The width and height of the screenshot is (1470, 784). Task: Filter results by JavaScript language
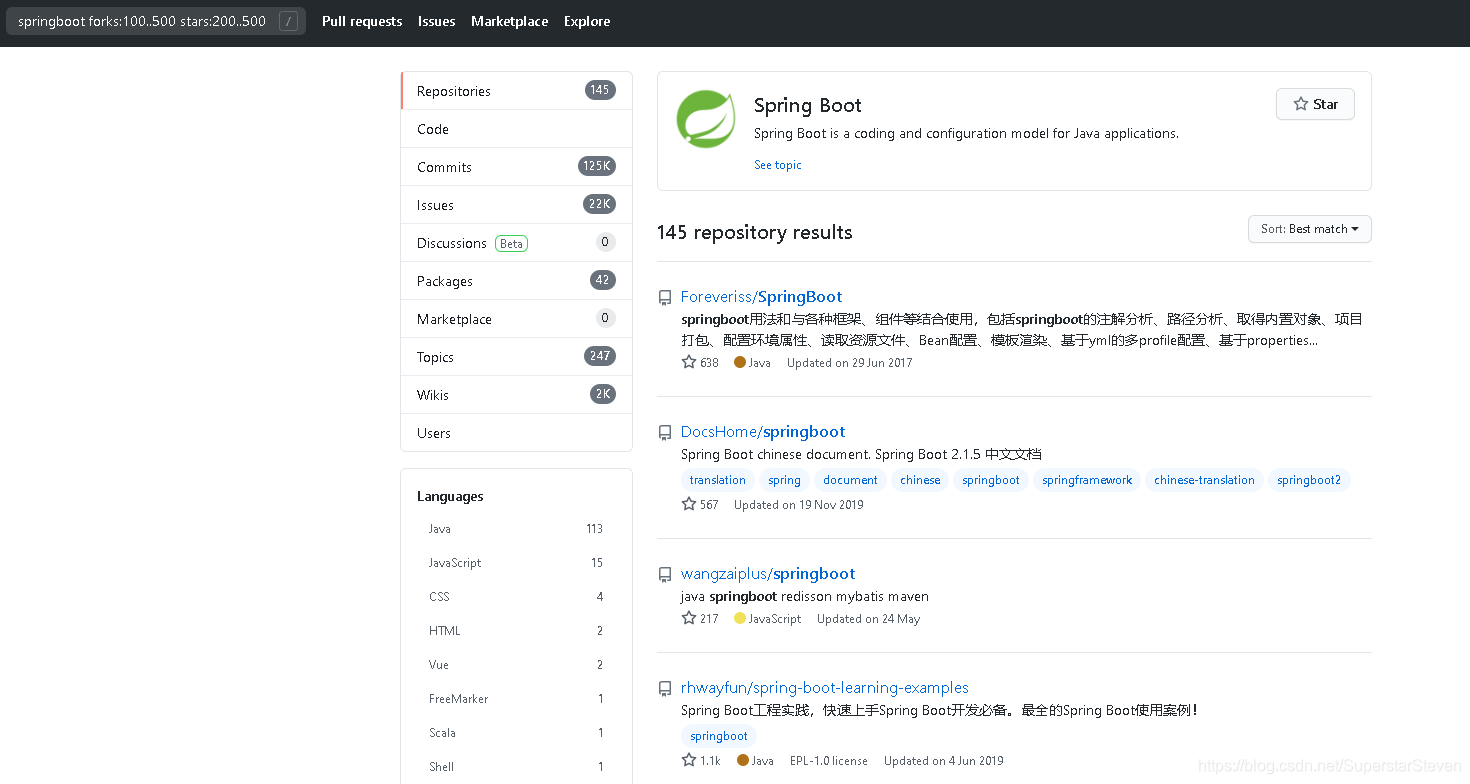click(516, 563)
